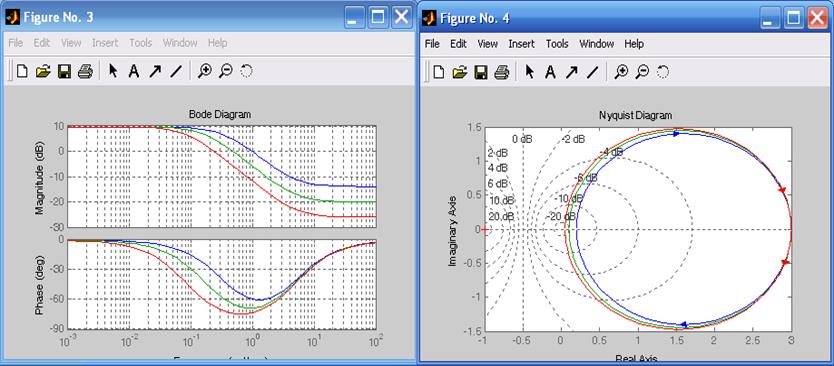Select the Nyquist Diagram title text
The image size is (834, 366).
[x=635, y=115]
